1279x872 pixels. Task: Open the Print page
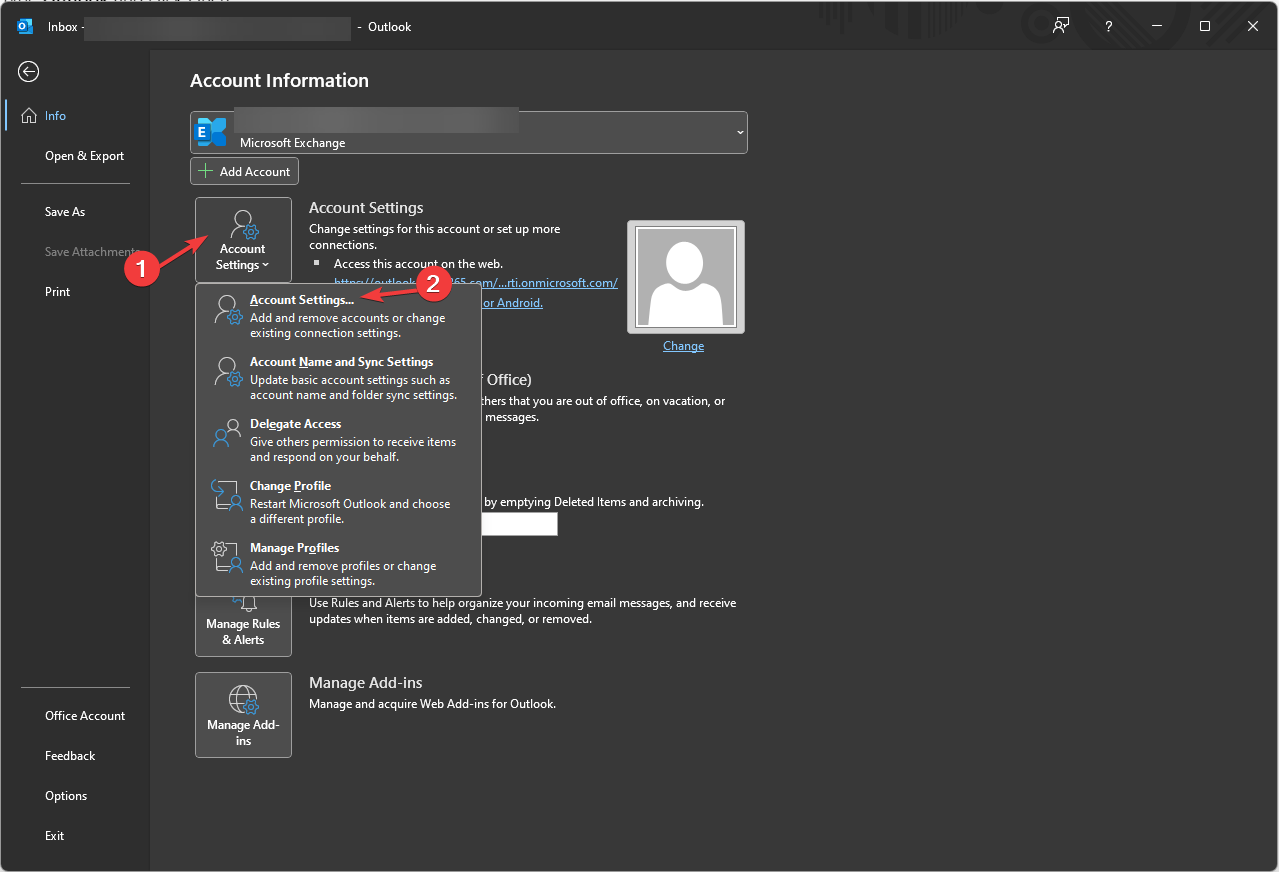point(58,292)
